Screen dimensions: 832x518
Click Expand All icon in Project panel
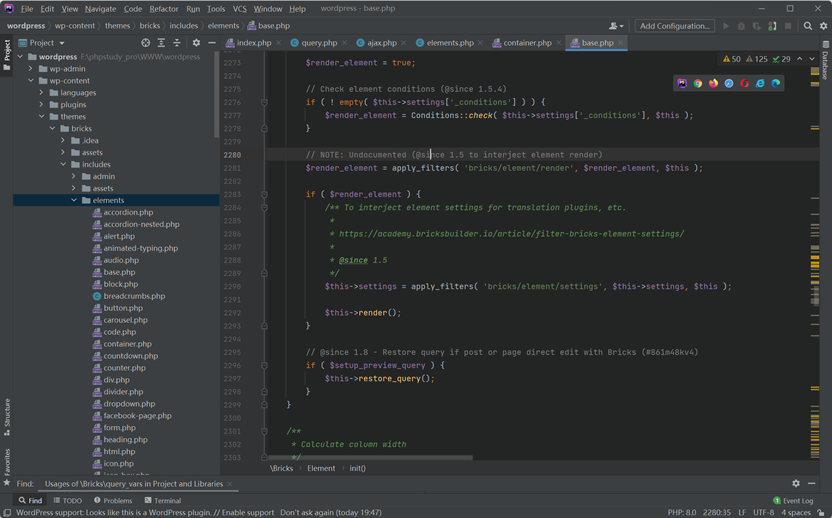point(161,42)
